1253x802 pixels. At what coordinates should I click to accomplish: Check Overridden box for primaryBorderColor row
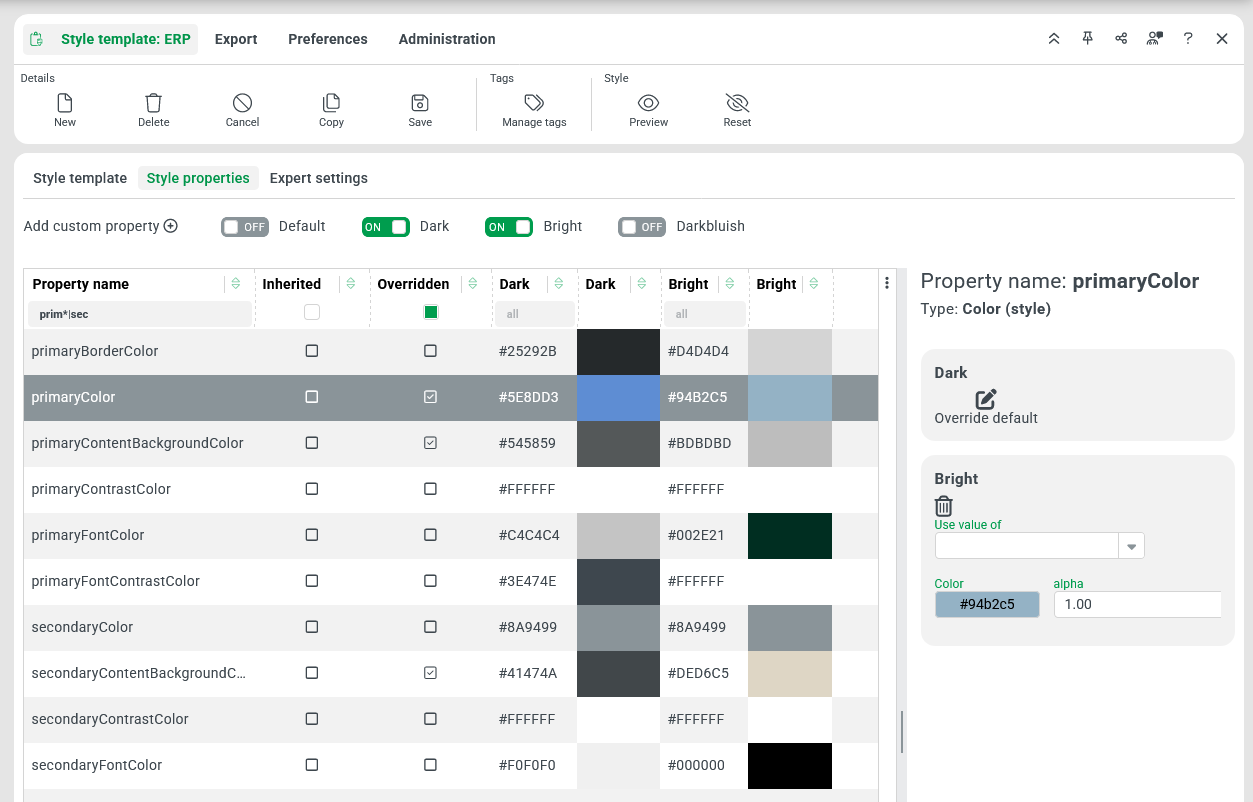point(430,351)
